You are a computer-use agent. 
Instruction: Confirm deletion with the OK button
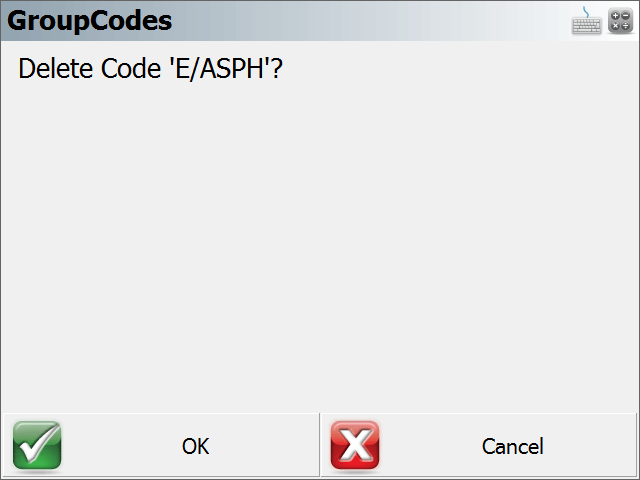(161, 445)
